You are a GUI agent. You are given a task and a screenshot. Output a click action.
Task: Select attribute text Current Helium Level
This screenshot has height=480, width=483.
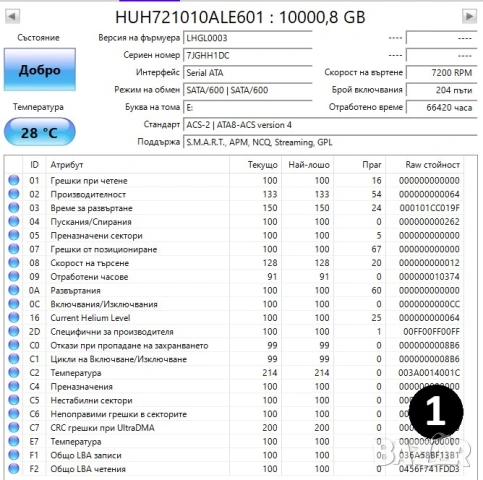pos(90,318)
